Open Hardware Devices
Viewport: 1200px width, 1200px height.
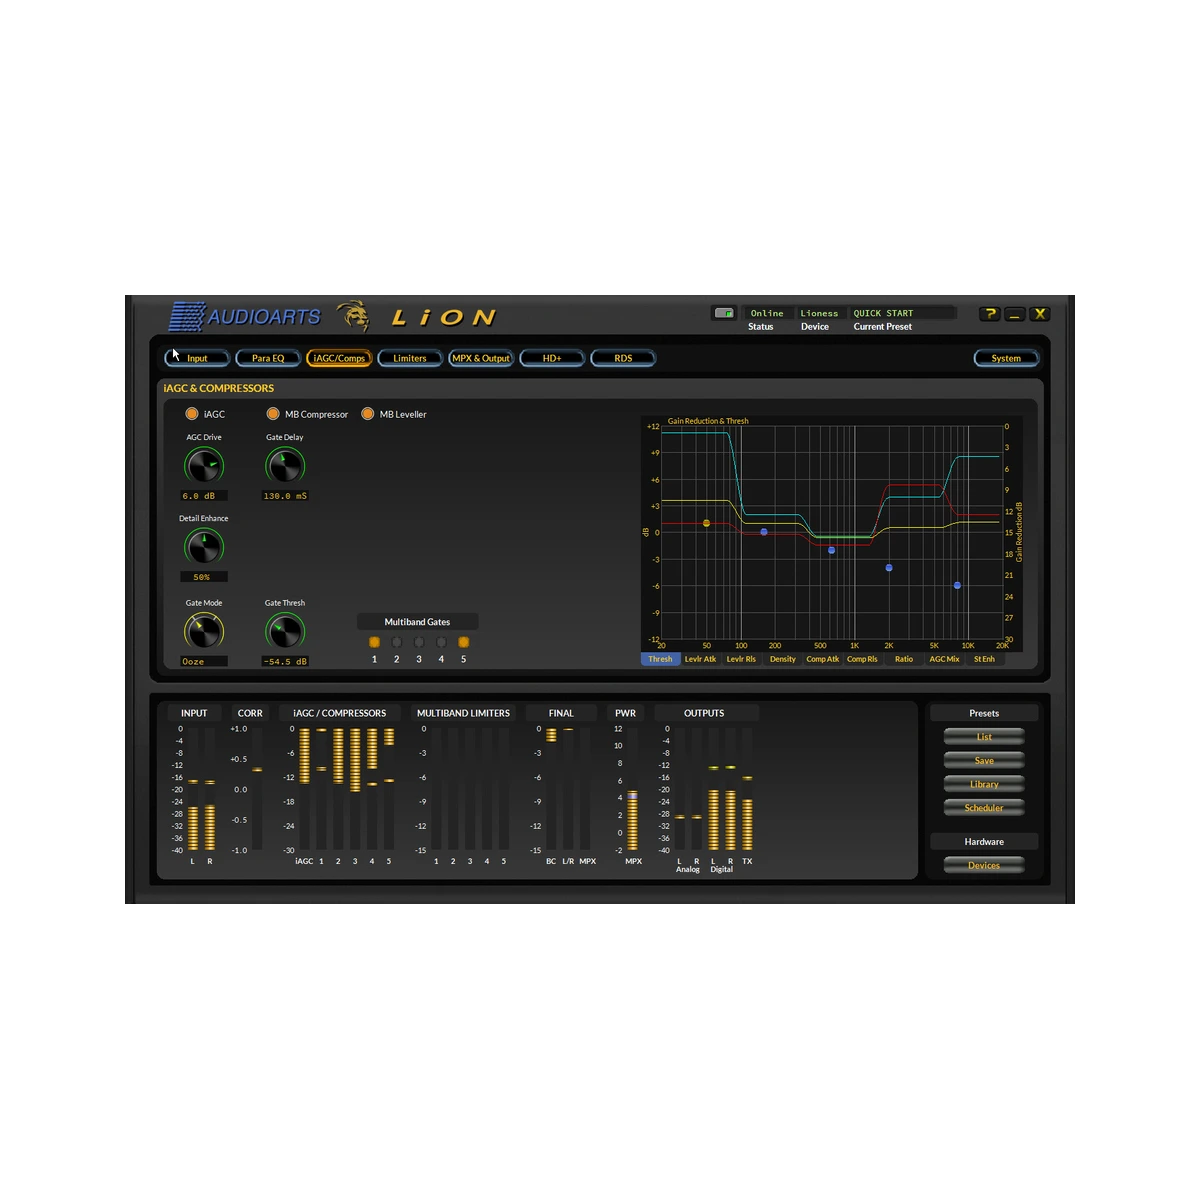tap(984, 866)
